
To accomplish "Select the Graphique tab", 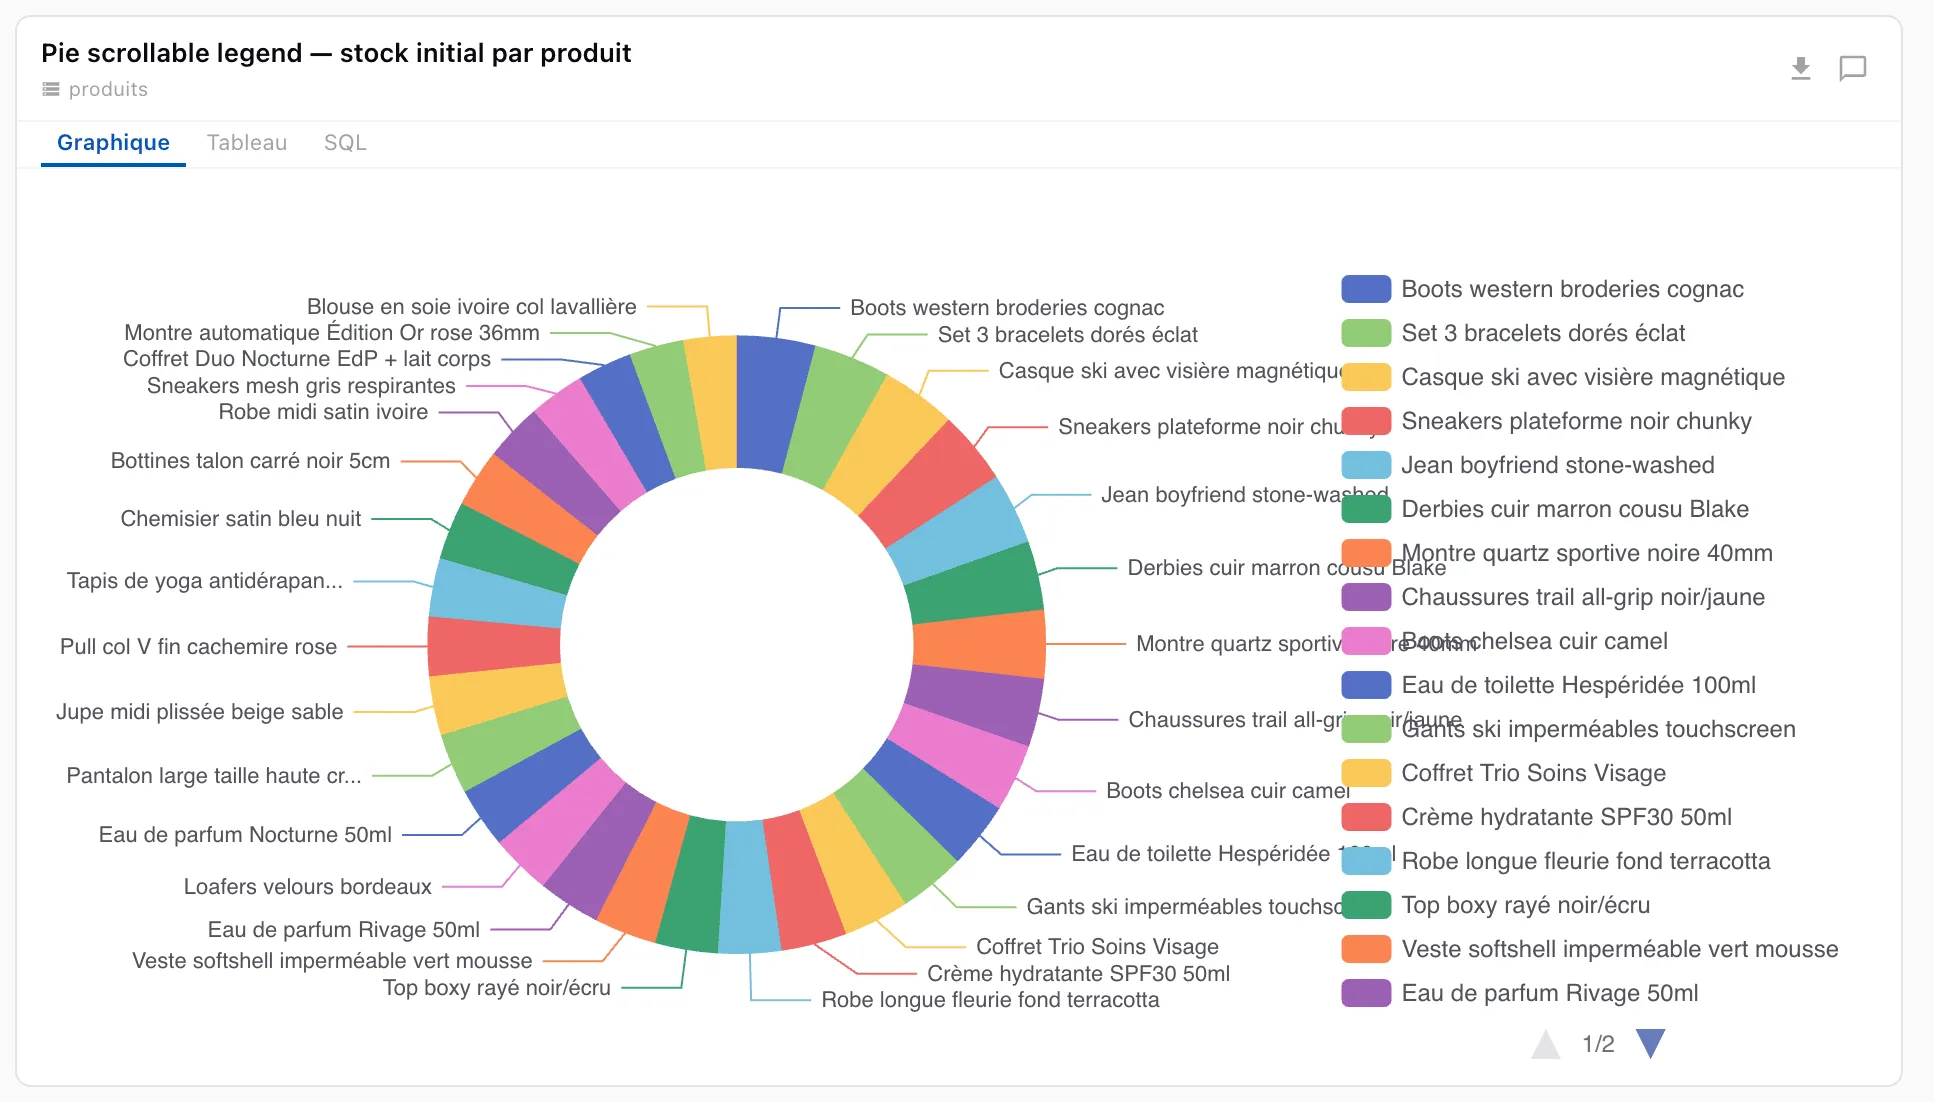I will [x=113, y=143].
